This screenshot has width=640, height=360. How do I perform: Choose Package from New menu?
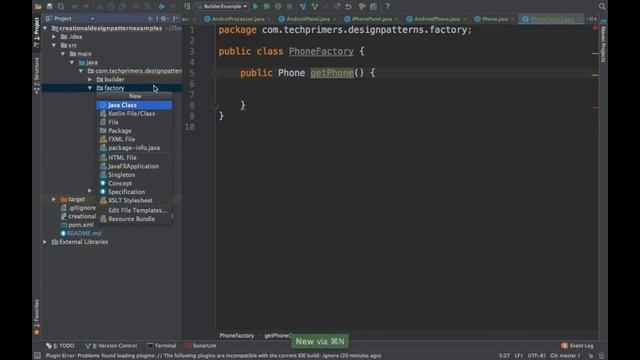pos(134,131)
